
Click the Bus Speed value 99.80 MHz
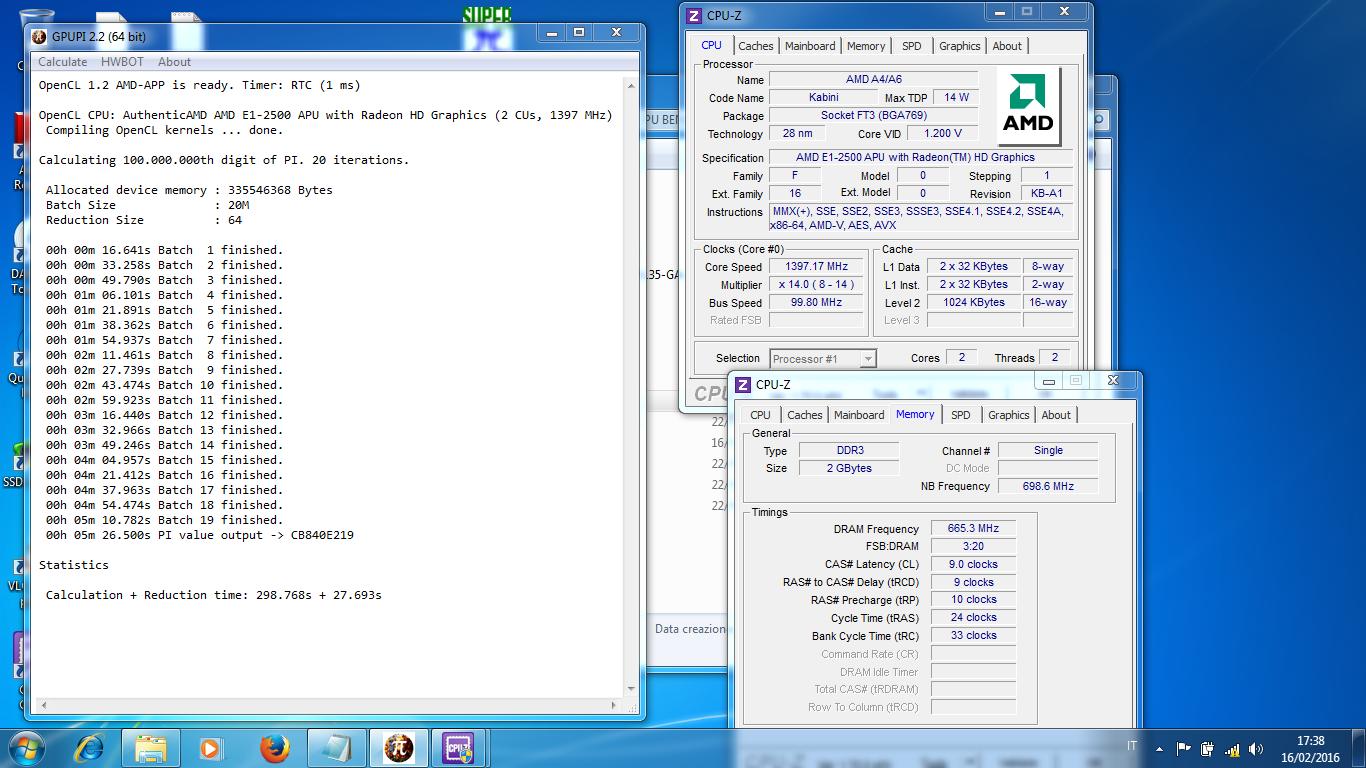click(x=816, y=303)
